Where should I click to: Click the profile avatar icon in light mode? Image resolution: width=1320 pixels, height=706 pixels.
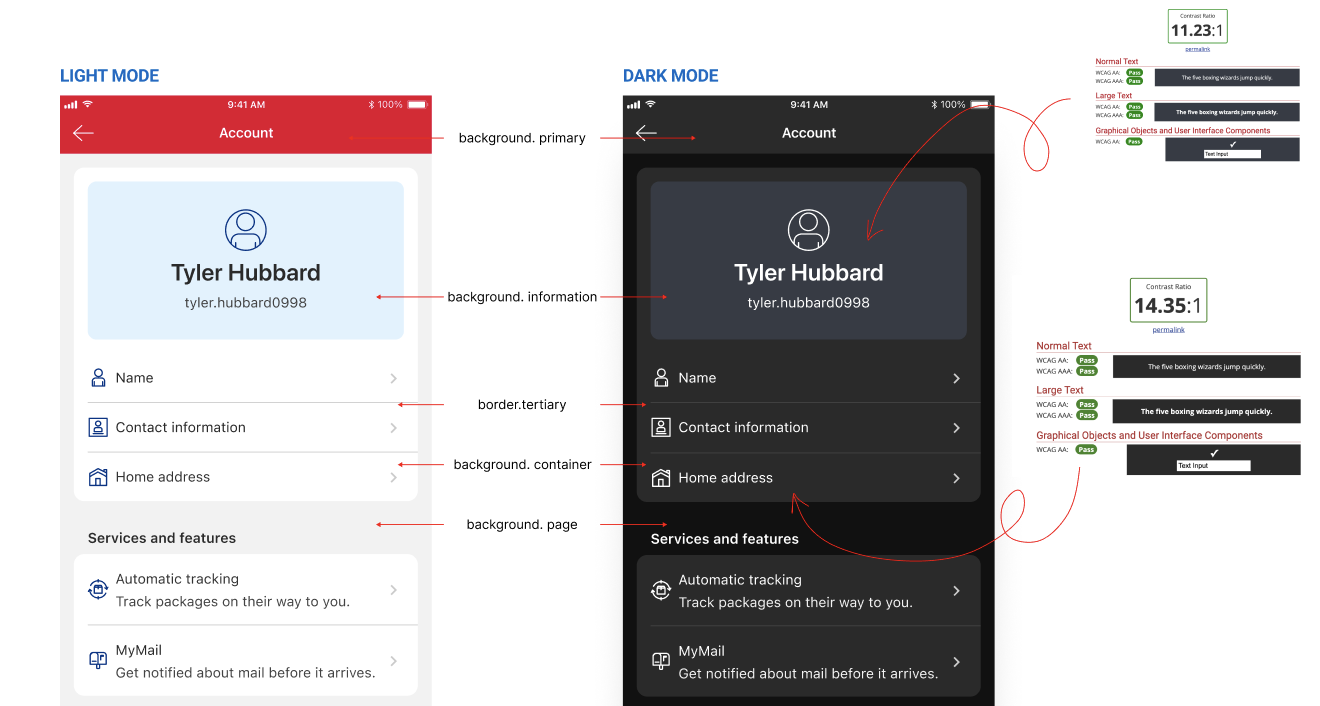(246, 230)
